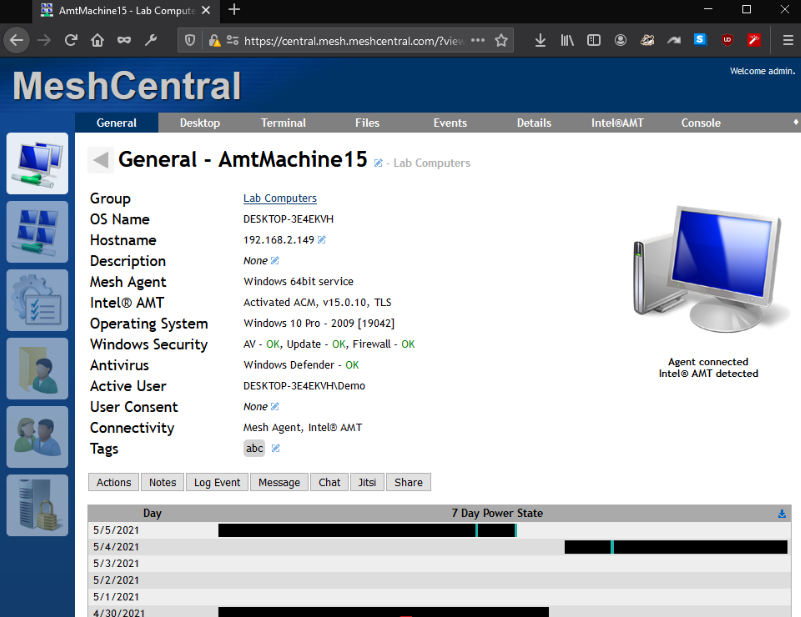Open the site permissions shield dropdown
The image size is (801, 617).
click(x=189, y=40)
